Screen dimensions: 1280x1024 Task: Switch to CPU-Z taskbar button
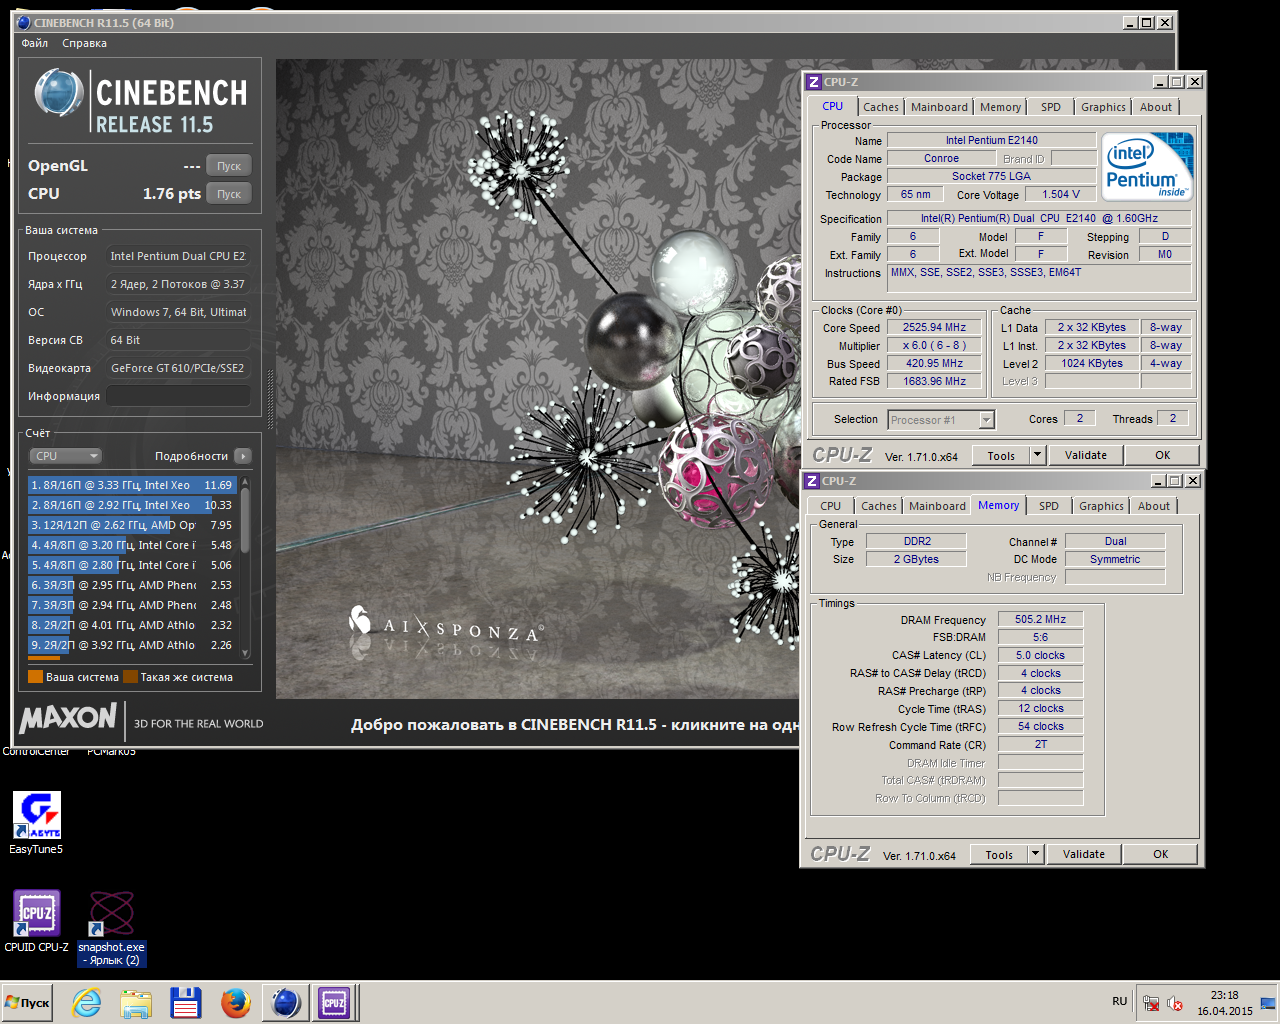[x=334, y=1002]
